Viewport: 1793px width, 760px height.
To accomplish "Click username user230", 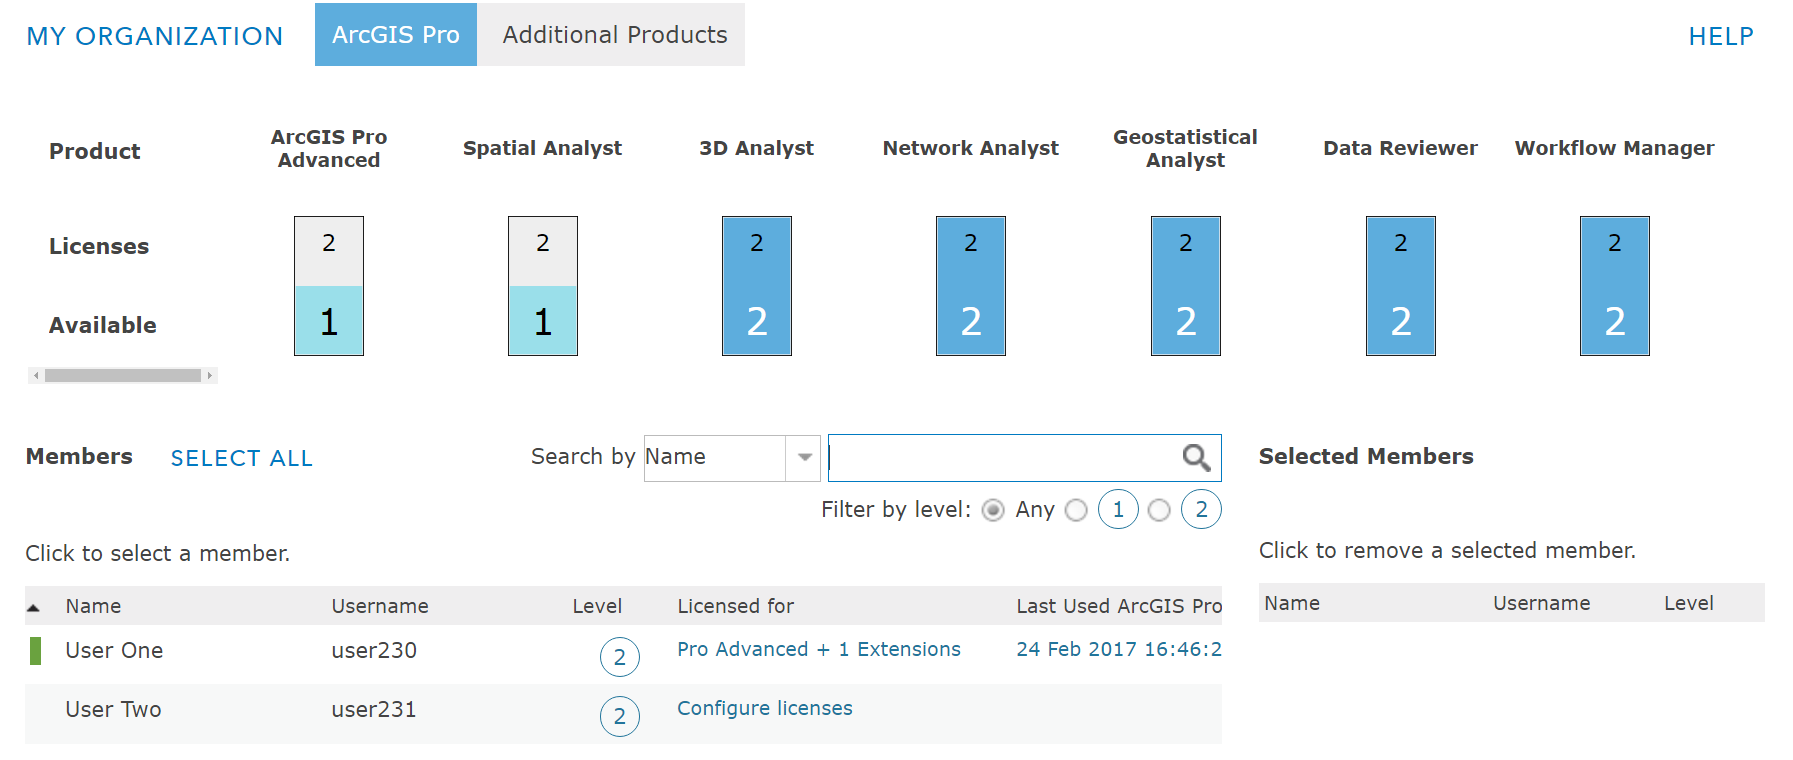I will click(374, 651).
